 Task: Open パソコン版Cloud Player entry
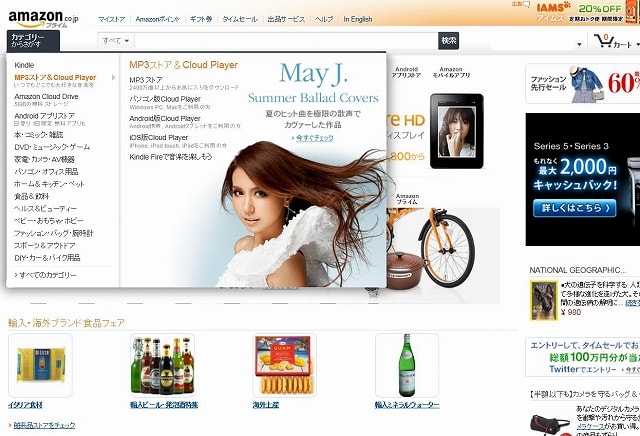tap(165, 99)
